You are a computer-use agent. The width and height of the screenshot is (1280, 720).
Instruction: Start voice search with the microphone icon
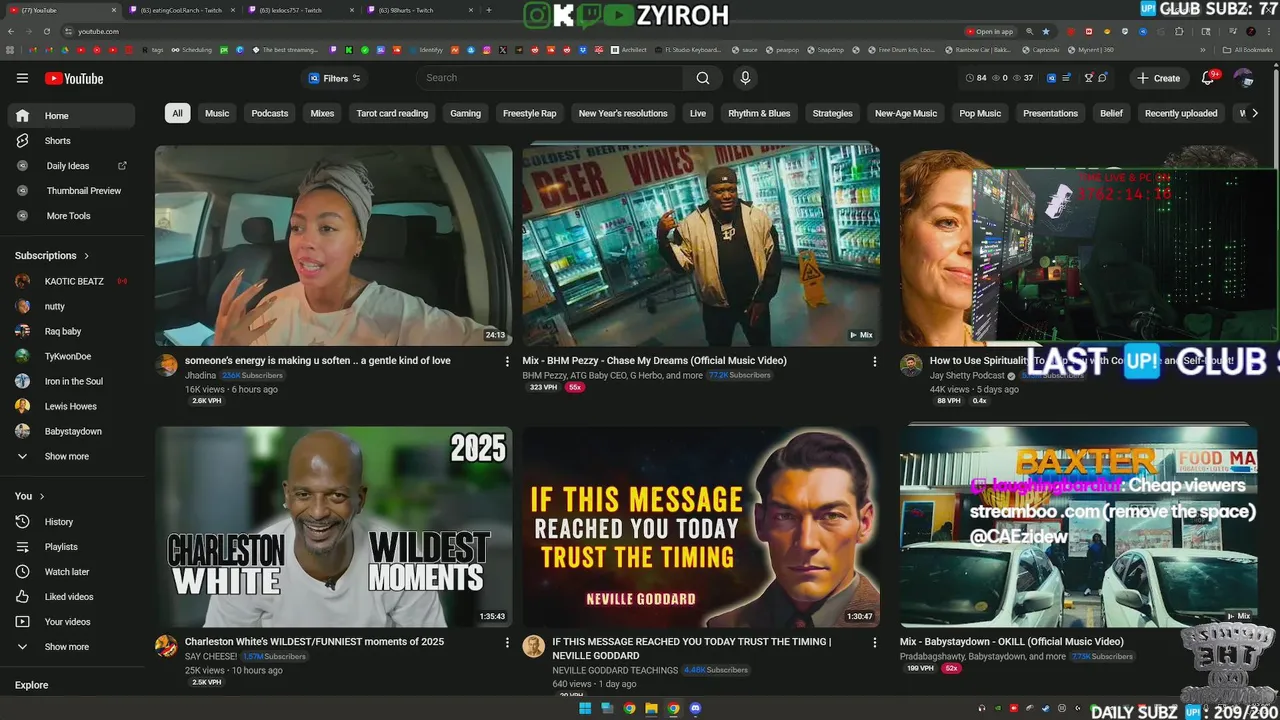pyautogui.click(x=745, y=78)
